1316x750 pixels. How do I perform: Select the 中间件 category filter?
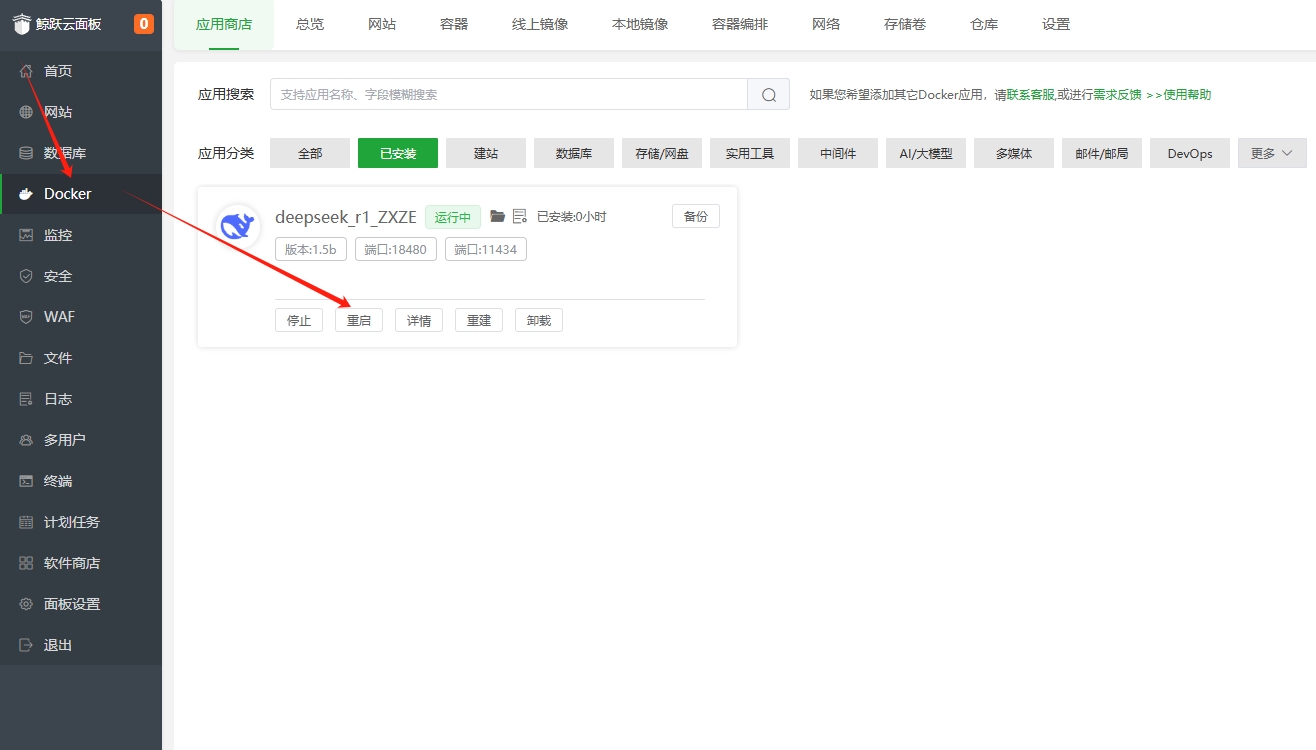coord(838,153)
